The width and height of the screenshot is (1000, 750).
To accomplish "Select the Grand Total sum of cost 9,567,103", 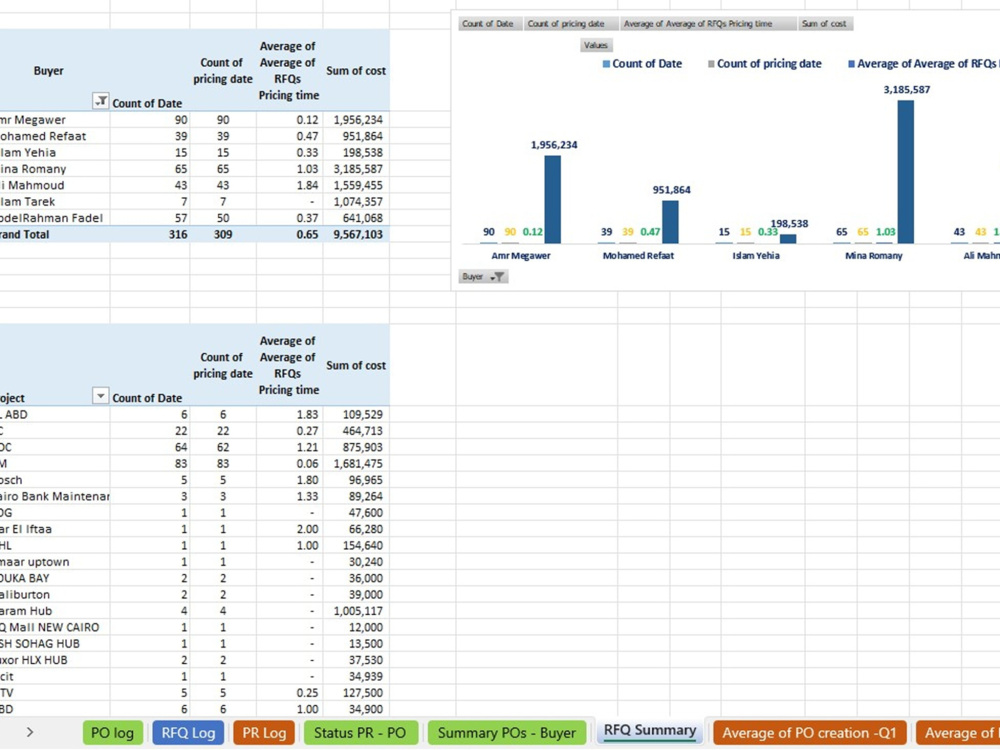I will [355, 234].
